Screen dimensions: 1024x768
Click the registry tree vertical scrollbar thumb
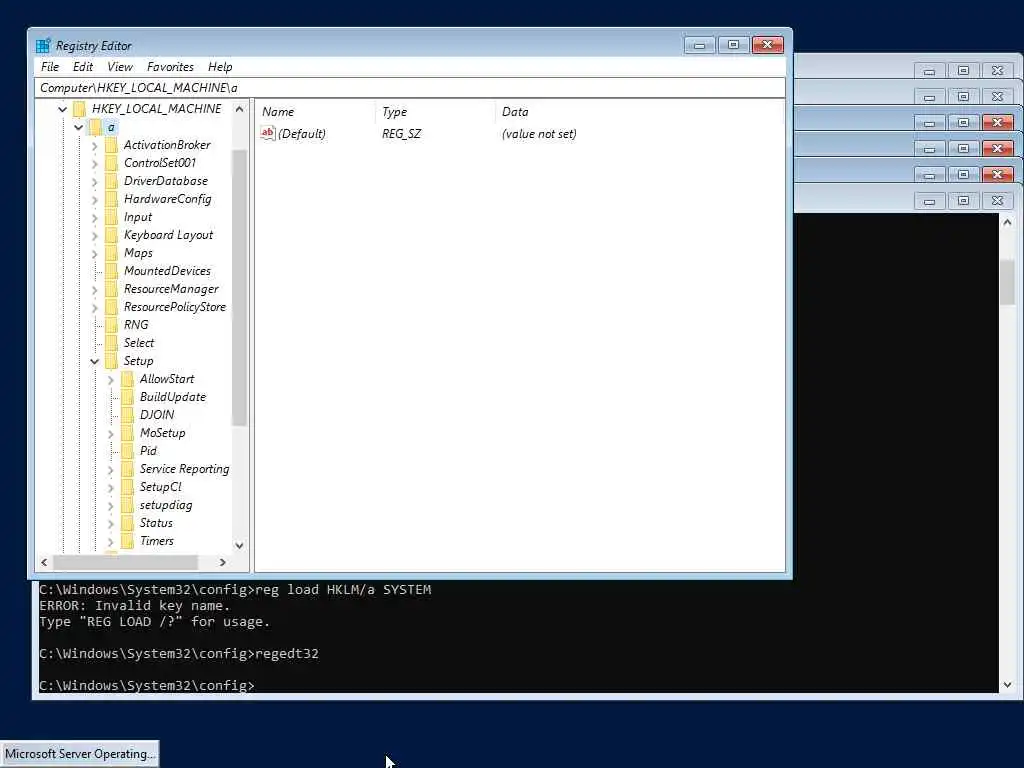point(239,287)
